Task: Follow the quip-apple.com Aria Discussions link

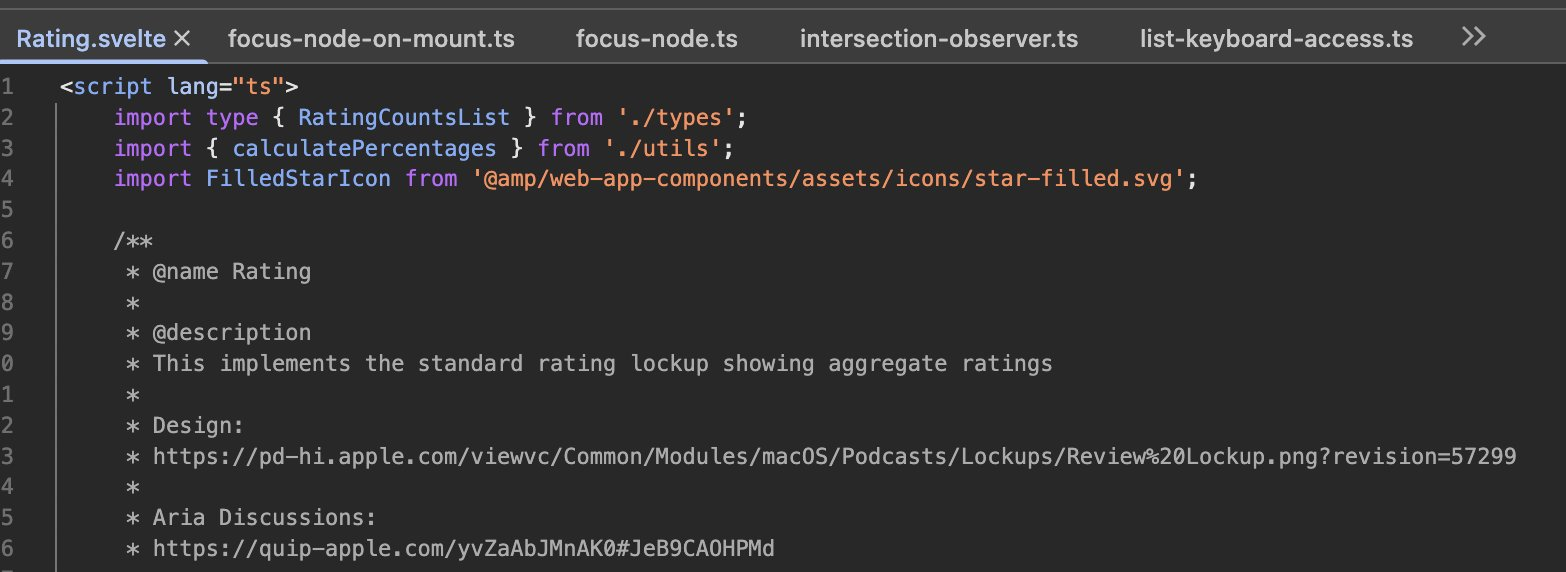Action: click(x=463, y=549)
